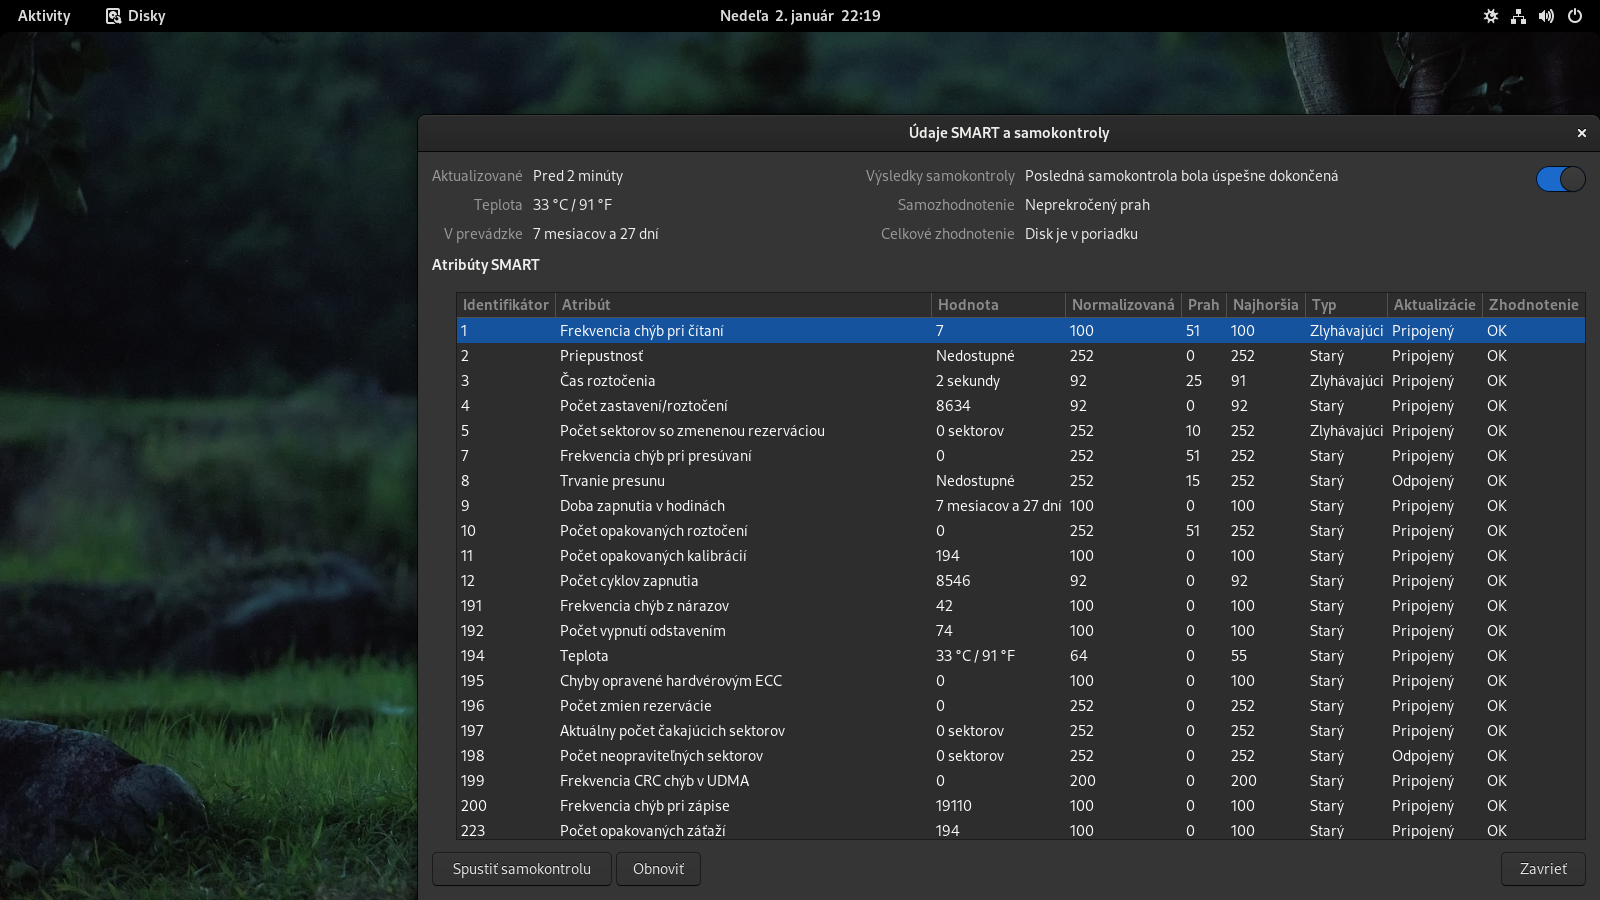Click the brightness icon in top bar
Image resolution: width=1600 pixels, height=900 pixels.
coord(1490,16)
